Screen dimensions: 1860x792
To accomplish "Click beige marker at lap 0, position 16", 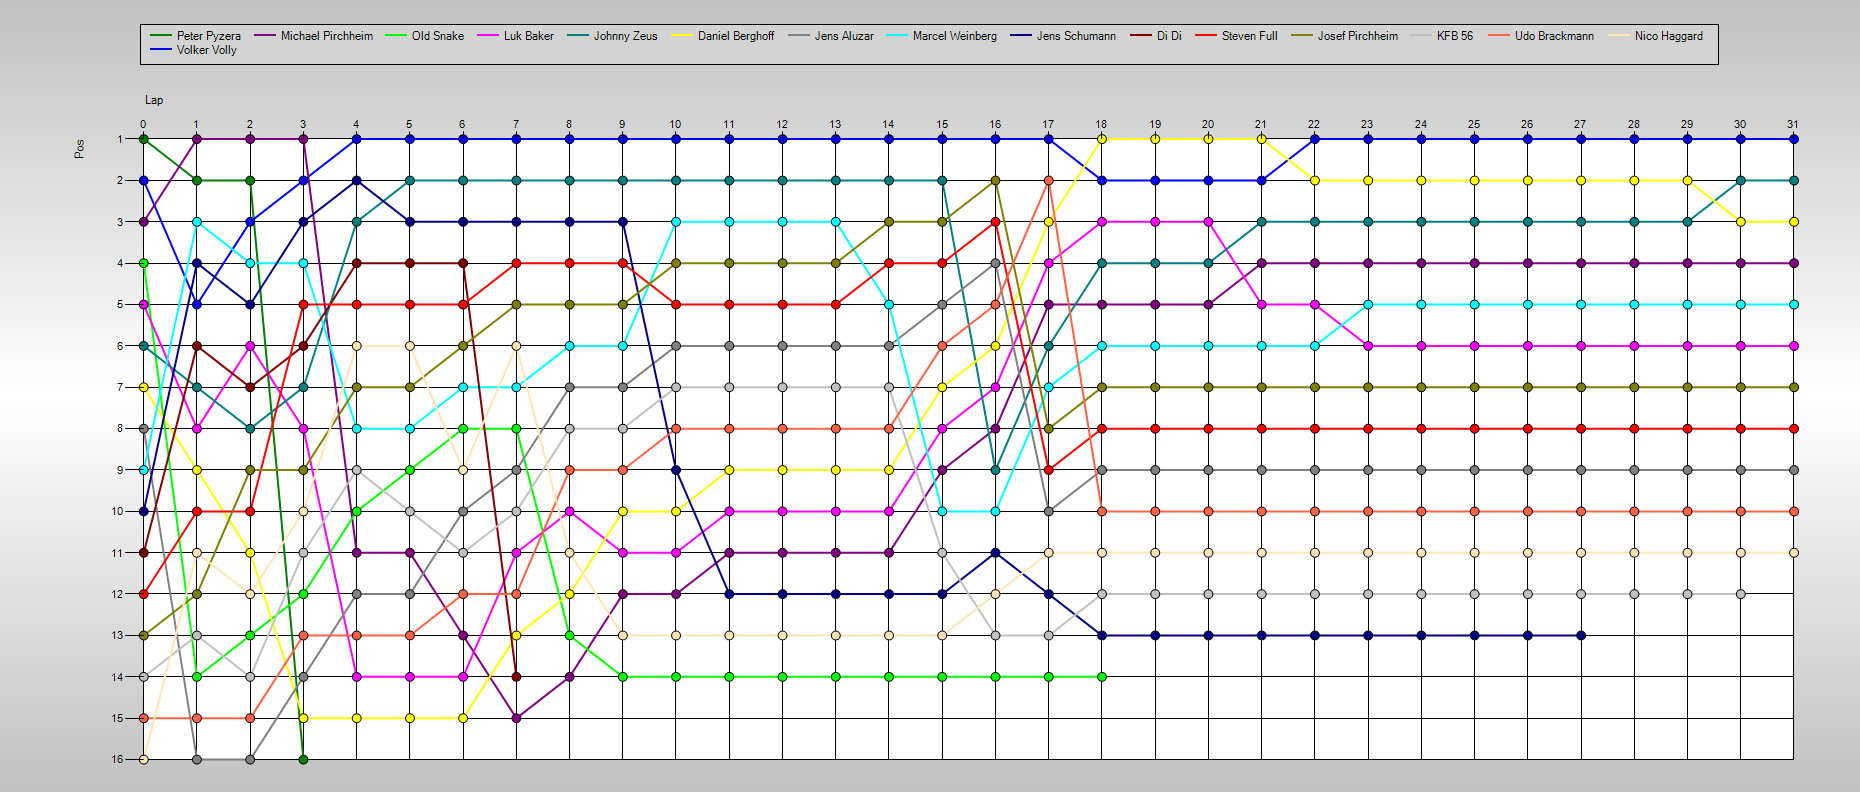I will (x=143, y=759).
